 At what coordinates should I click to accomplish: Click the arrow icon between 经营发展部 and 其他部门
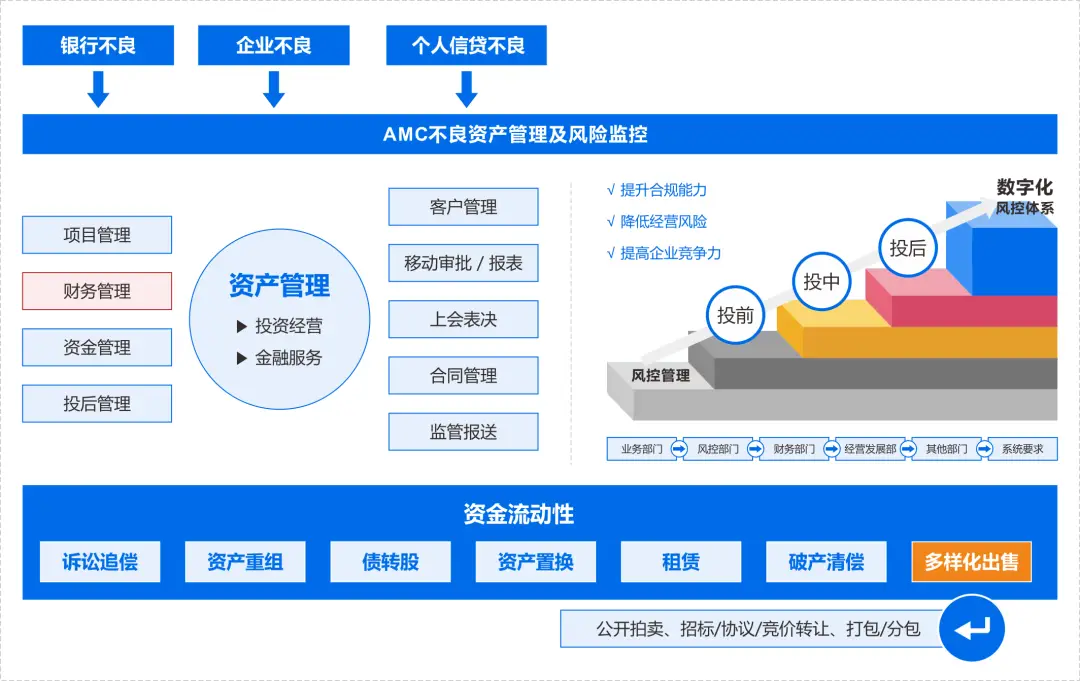908,449
